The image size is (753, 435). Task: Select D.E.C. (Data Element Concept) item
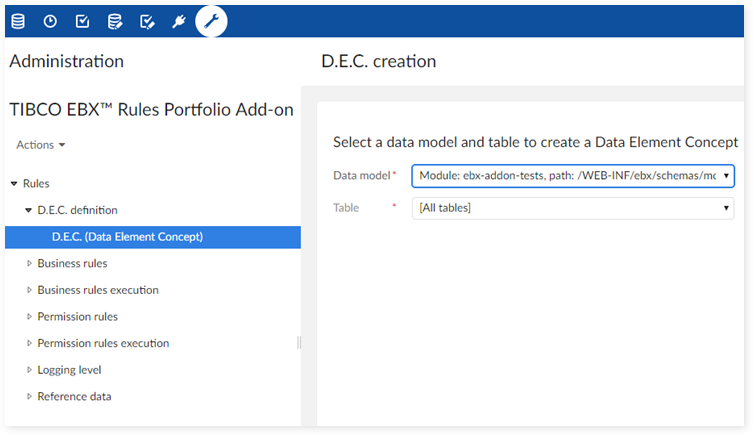[x=127, y=237]
